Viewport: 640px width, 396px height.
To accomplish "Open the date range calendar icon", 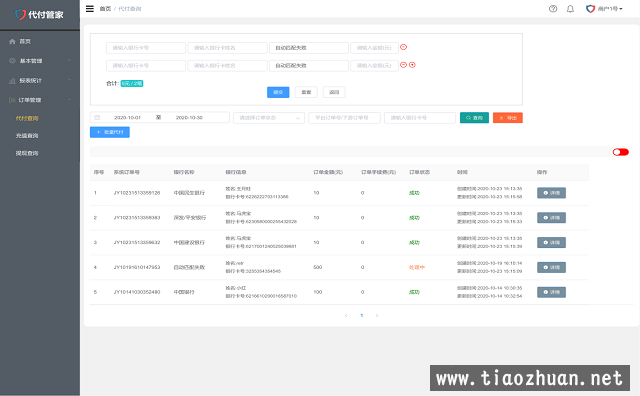I will click(97, 118).
